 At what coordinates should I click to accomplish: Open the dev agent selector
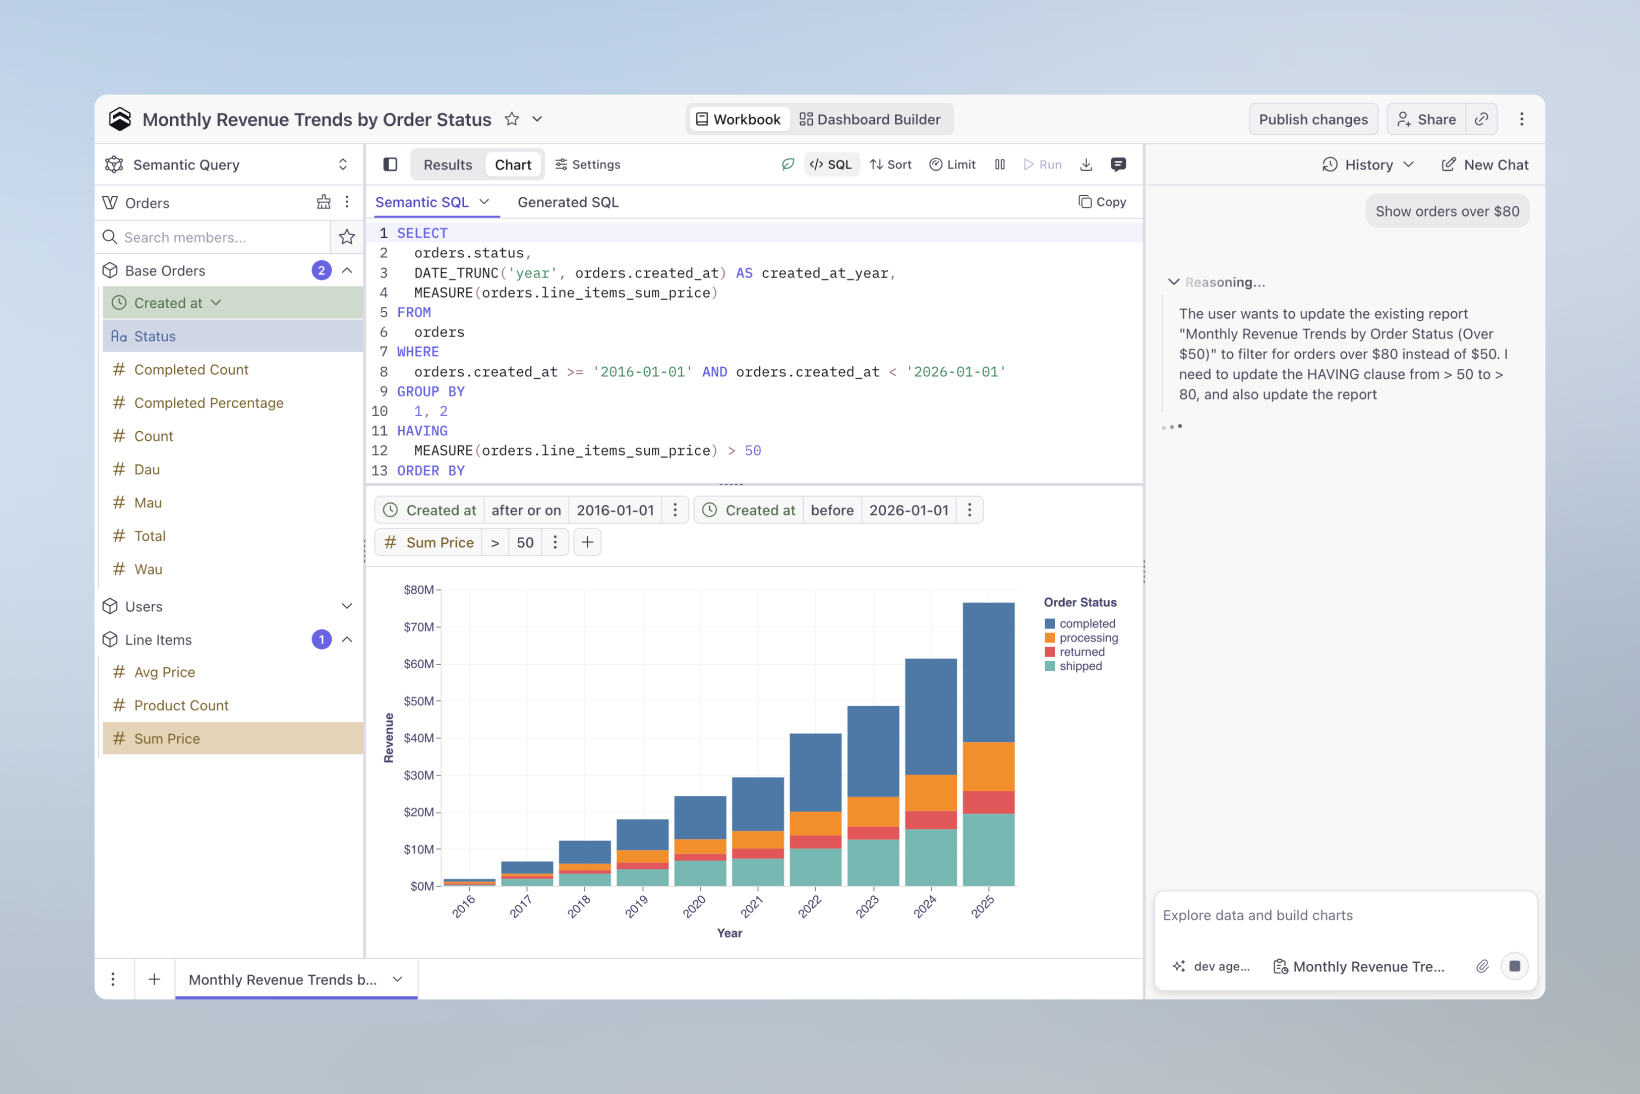tap(1211, 966)
